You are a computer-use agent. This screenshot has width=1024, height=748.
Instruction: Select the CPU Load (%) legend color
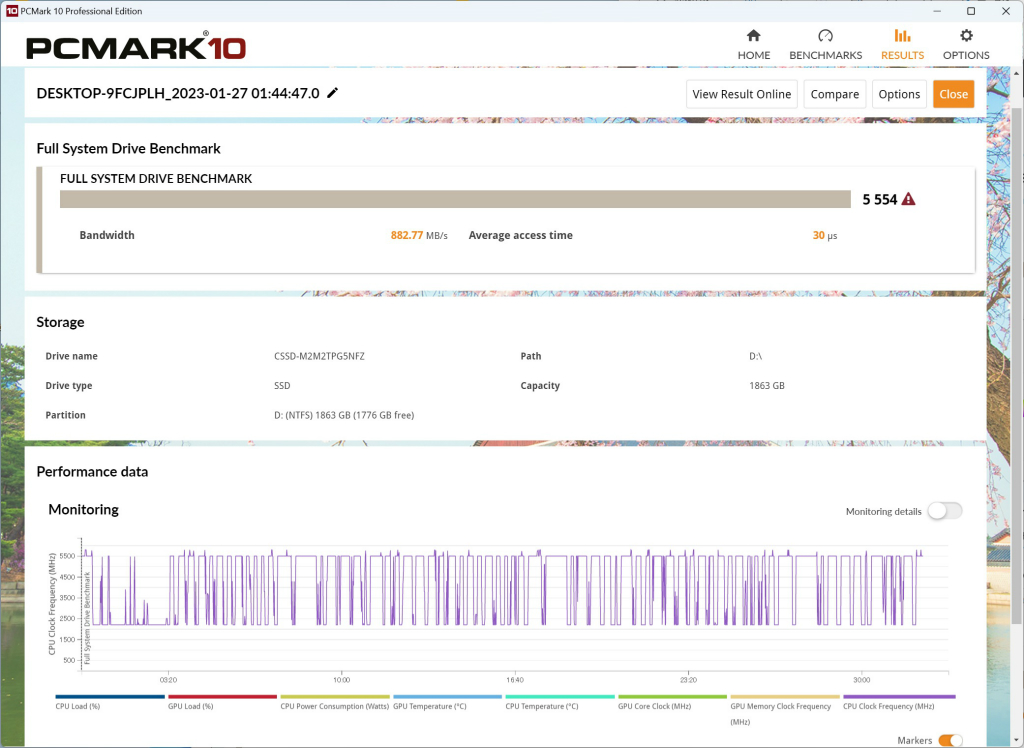[110, 696]
